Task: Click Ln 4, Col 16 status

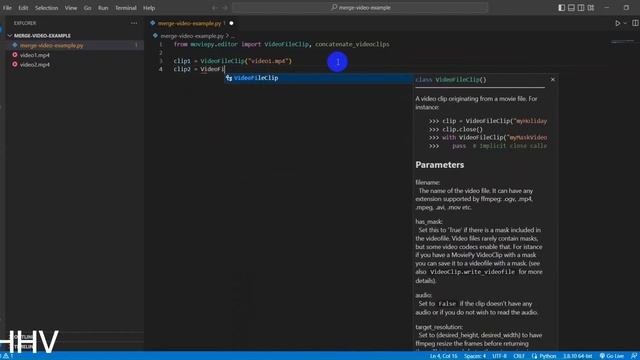Action: tap(443, 356)
